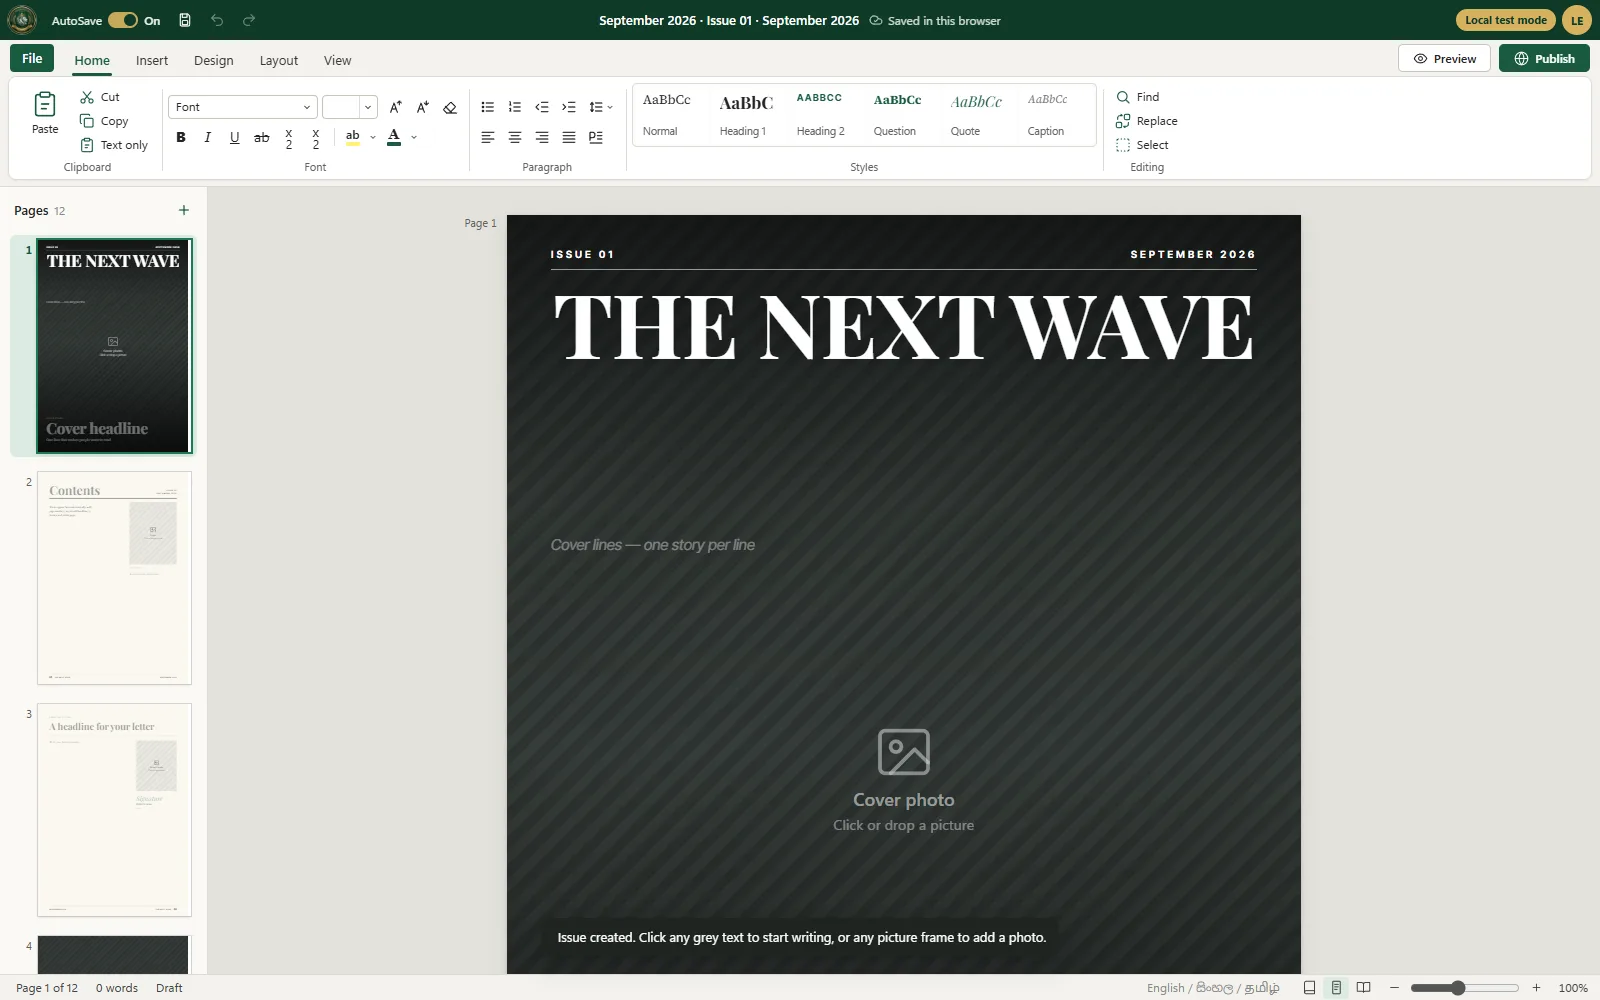Viewport: 1600px width, 1000px height.
Task: Switch to the Design tab
Action: coord(213,60)
